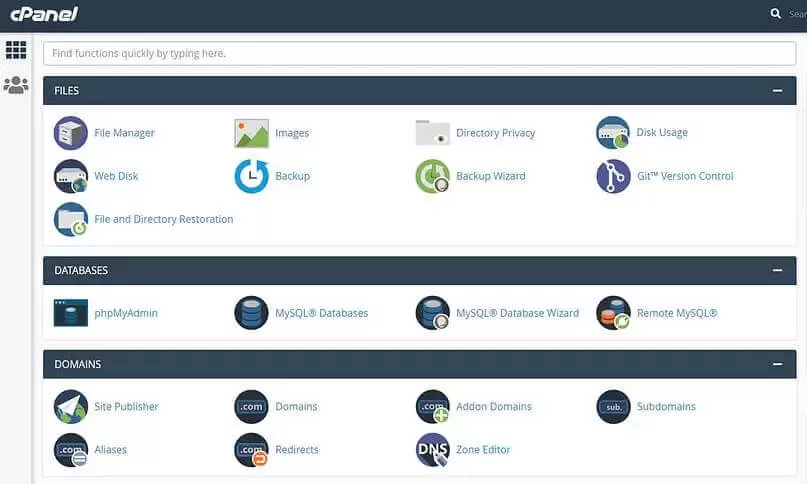Open the Directory Privacy folder icon
807x484 pixels.
click(x=432, y=133)
